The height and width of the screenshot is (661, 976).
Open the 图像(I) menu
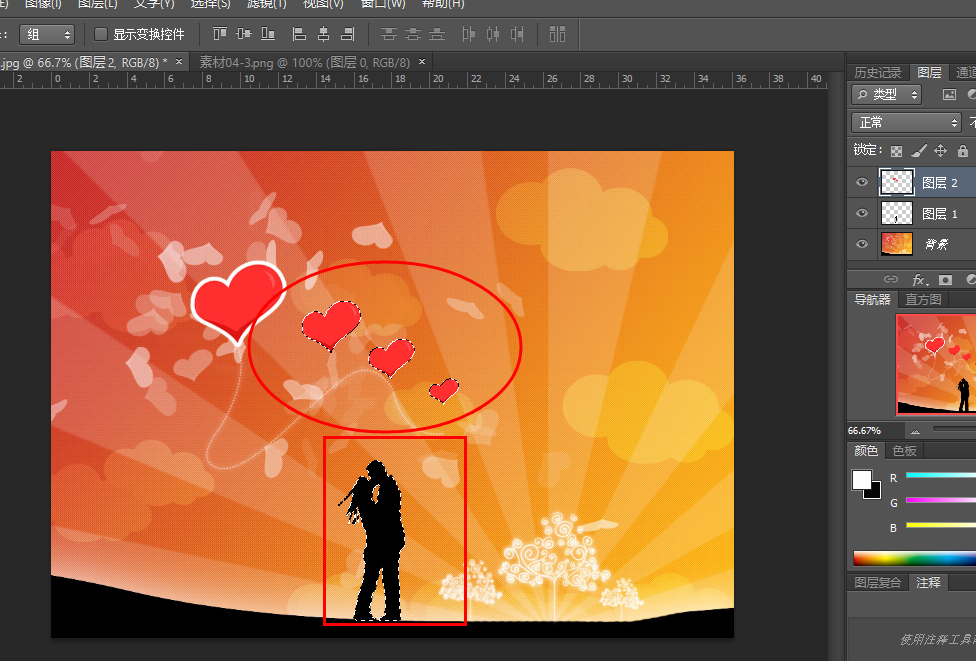(43, 4)
